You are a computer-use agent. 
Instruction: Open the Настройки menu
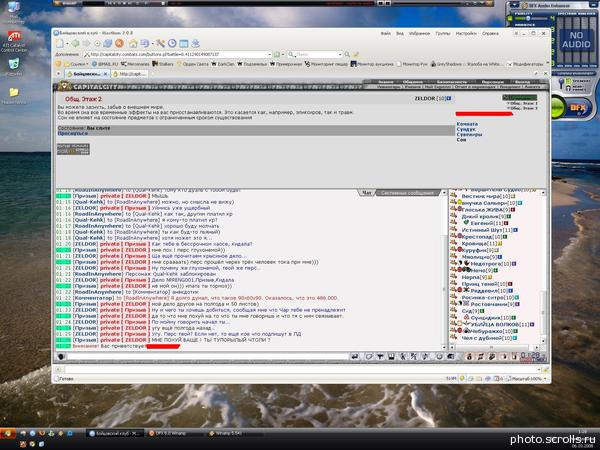(x=466, y=34)
